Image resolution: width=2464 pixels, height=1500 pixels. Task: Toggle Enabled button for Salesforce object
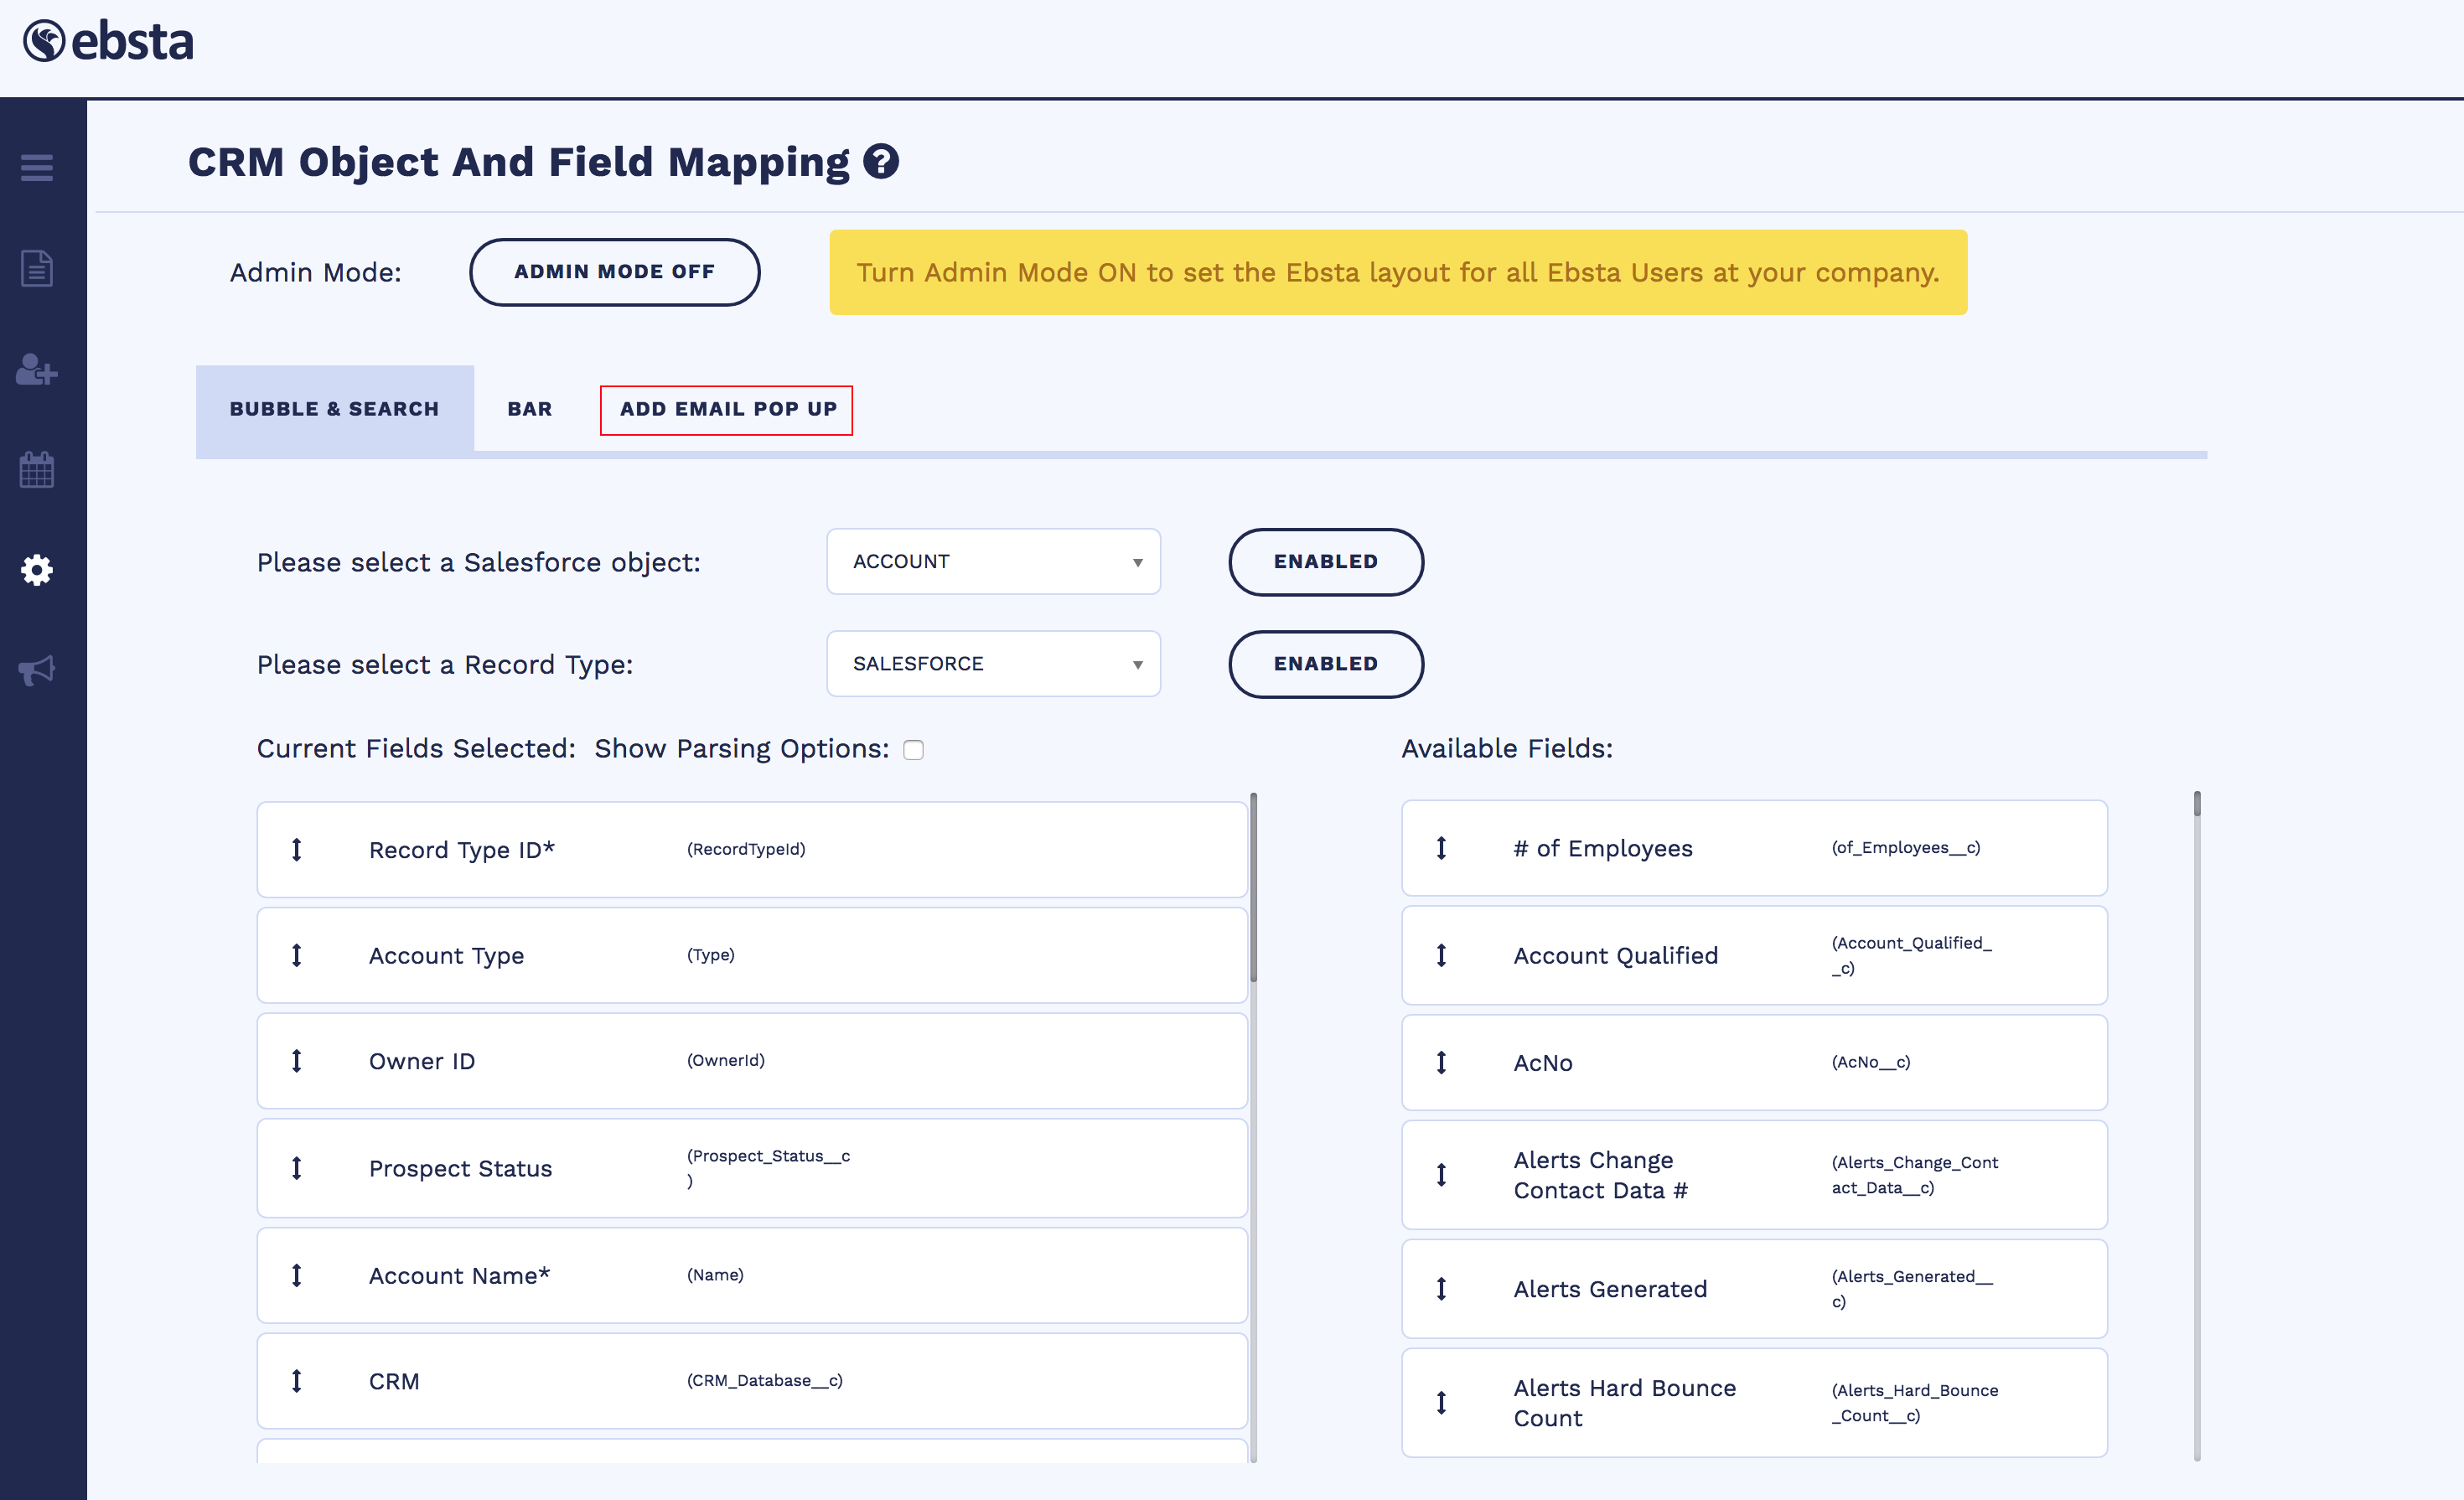(1325, 562)
